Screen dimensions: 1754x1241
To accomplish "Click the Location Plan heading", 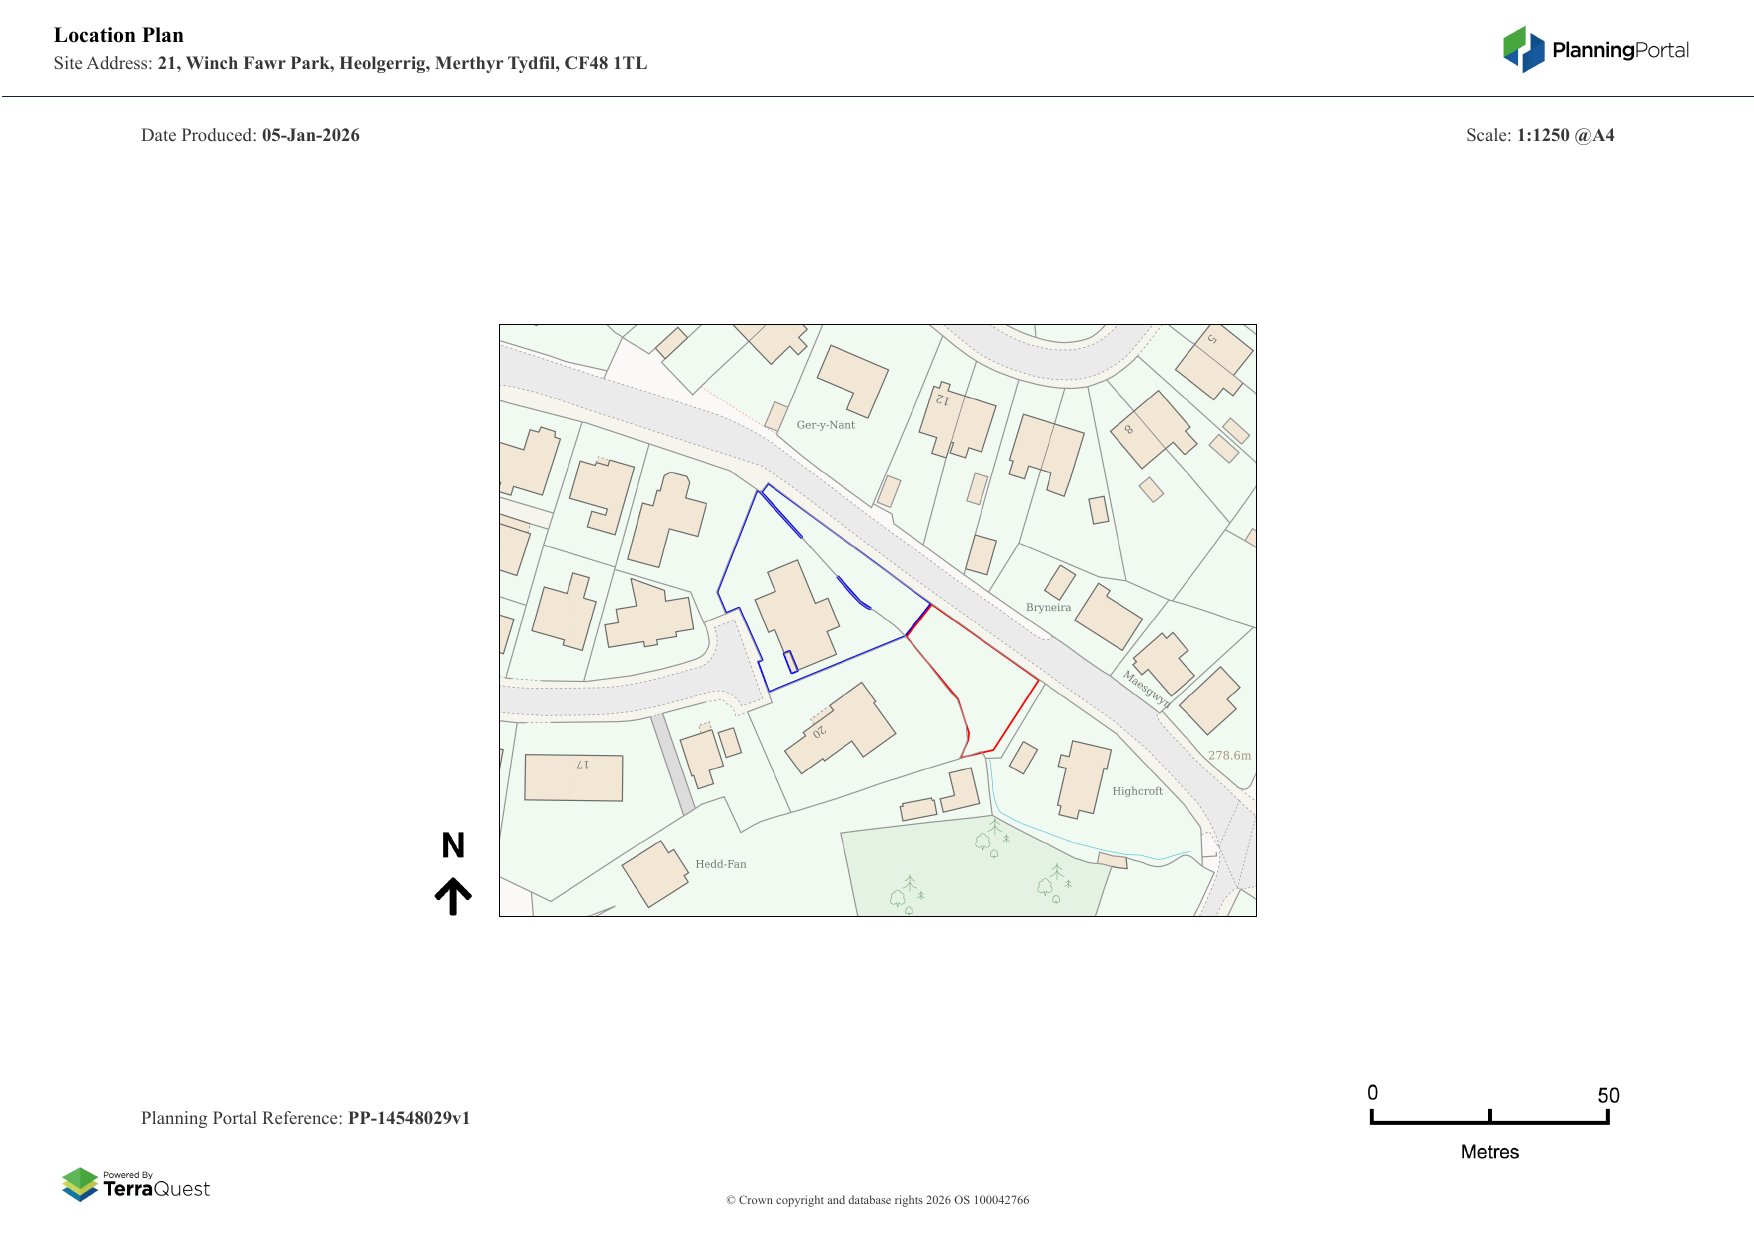I will pyautogui.click(x=119, y=35).
